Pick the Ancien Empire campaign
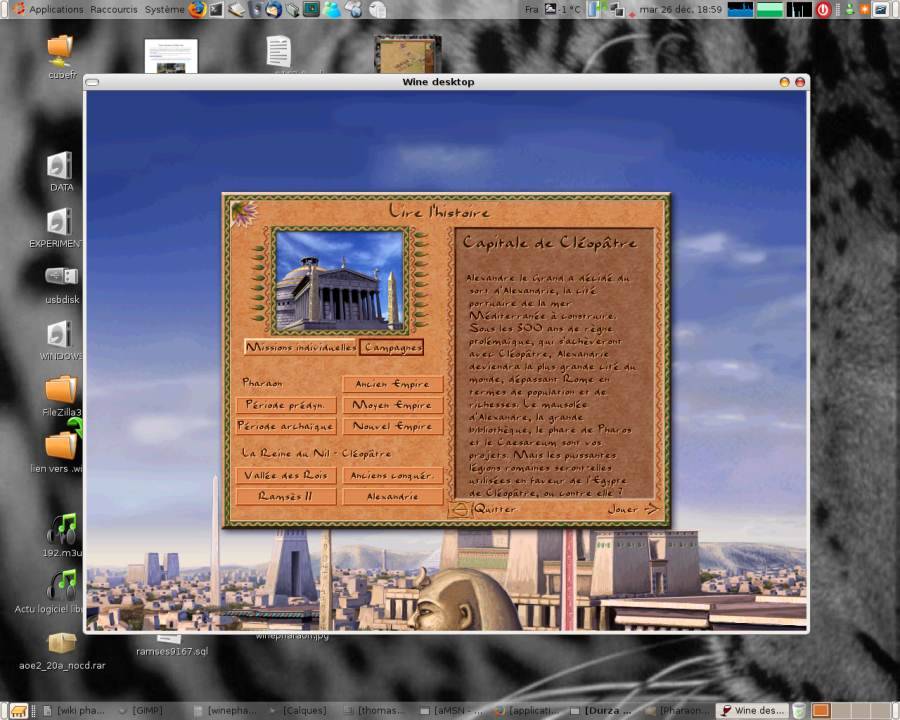 click(x=392, y=384)
